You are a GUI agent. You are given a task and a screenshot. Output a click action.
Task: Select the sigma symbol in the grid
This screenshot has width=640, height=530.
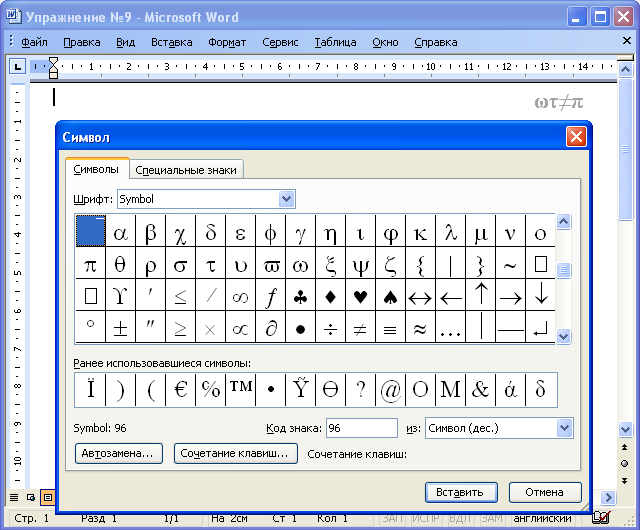pos(180,263)
